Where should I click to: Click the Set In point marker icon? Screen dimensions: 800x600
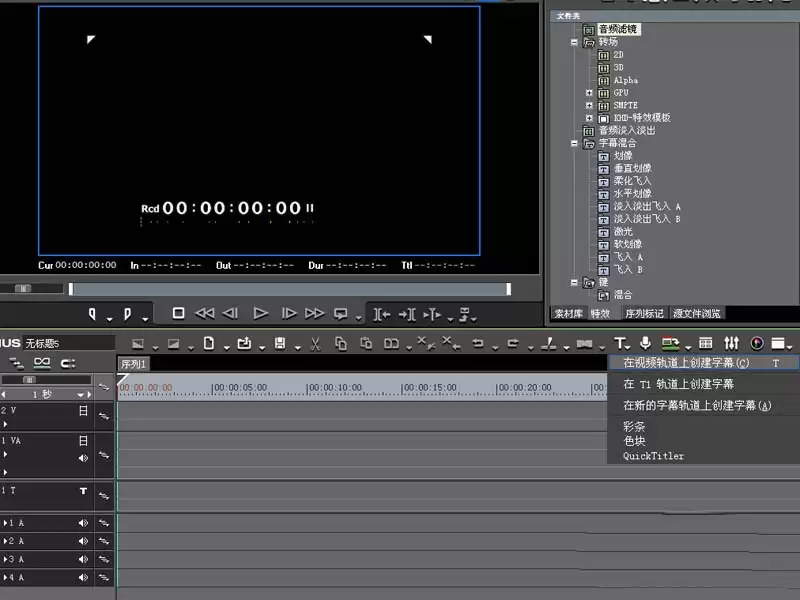tap(92, 314)
